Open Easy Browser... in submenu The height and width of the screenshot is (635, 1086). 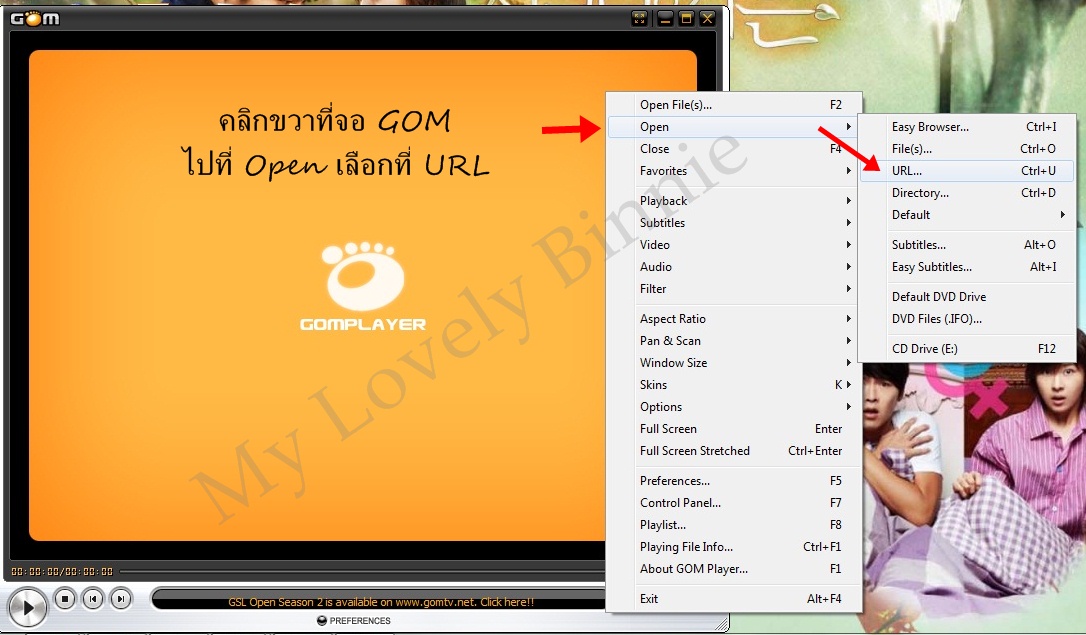pyautogui.click(x=967, y=127)
